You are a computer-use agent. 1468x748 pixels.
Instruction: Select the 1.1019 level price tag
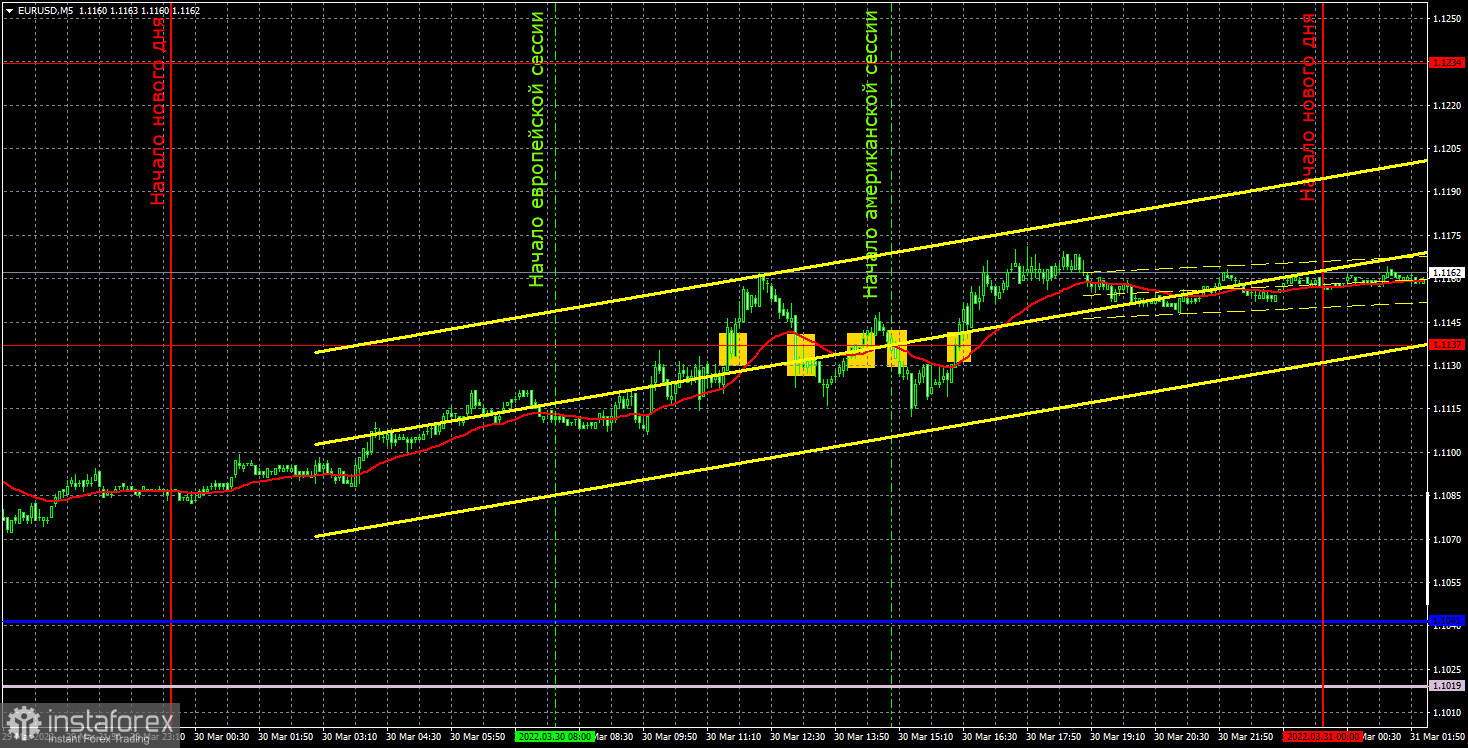[x=1447, y=686]
